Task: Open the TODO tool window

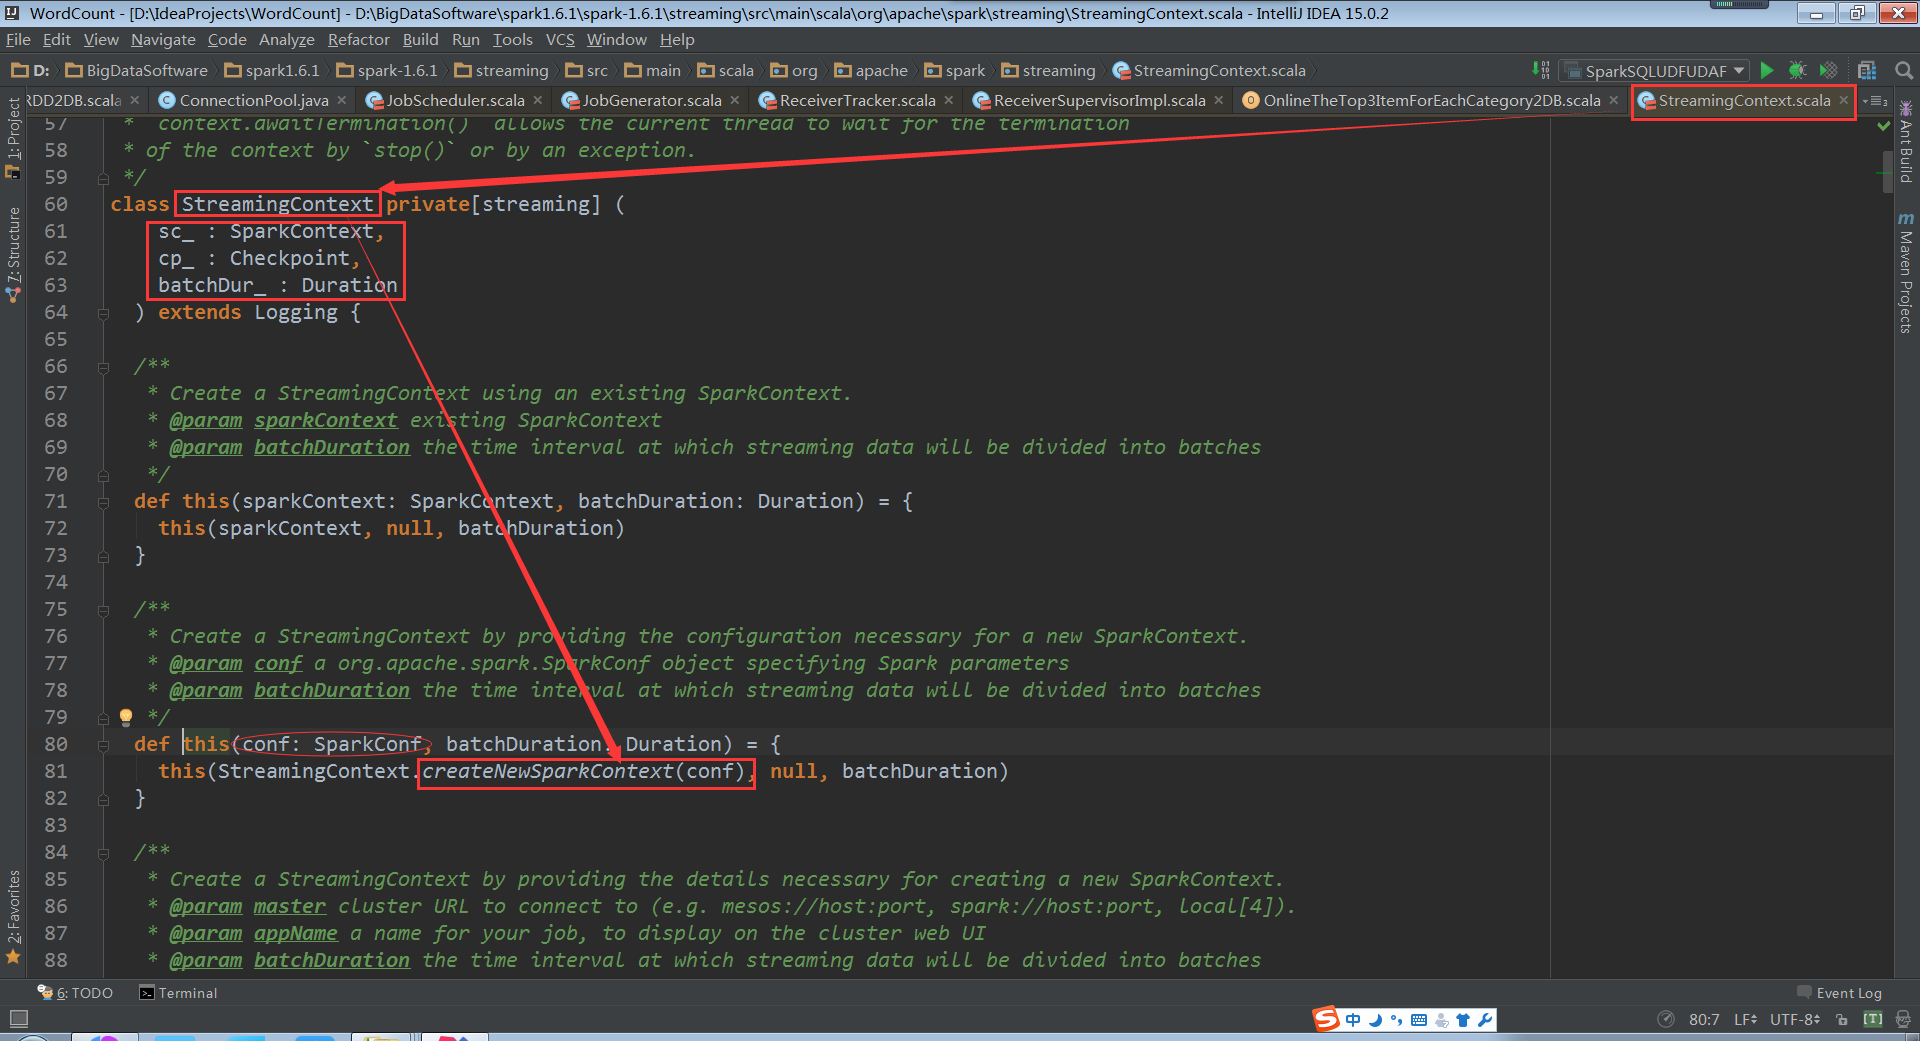Action: [x=76, y=993]
